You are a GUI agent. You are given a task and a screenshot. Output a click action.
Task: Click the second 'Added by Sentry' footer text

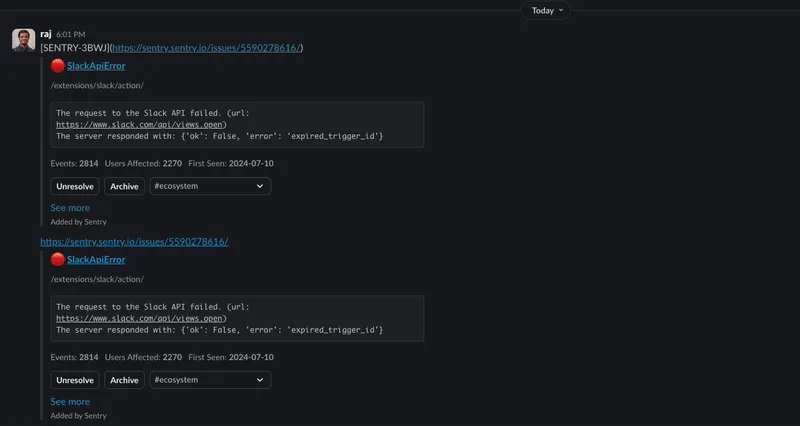pyautogui.click(x=79, y=416)
